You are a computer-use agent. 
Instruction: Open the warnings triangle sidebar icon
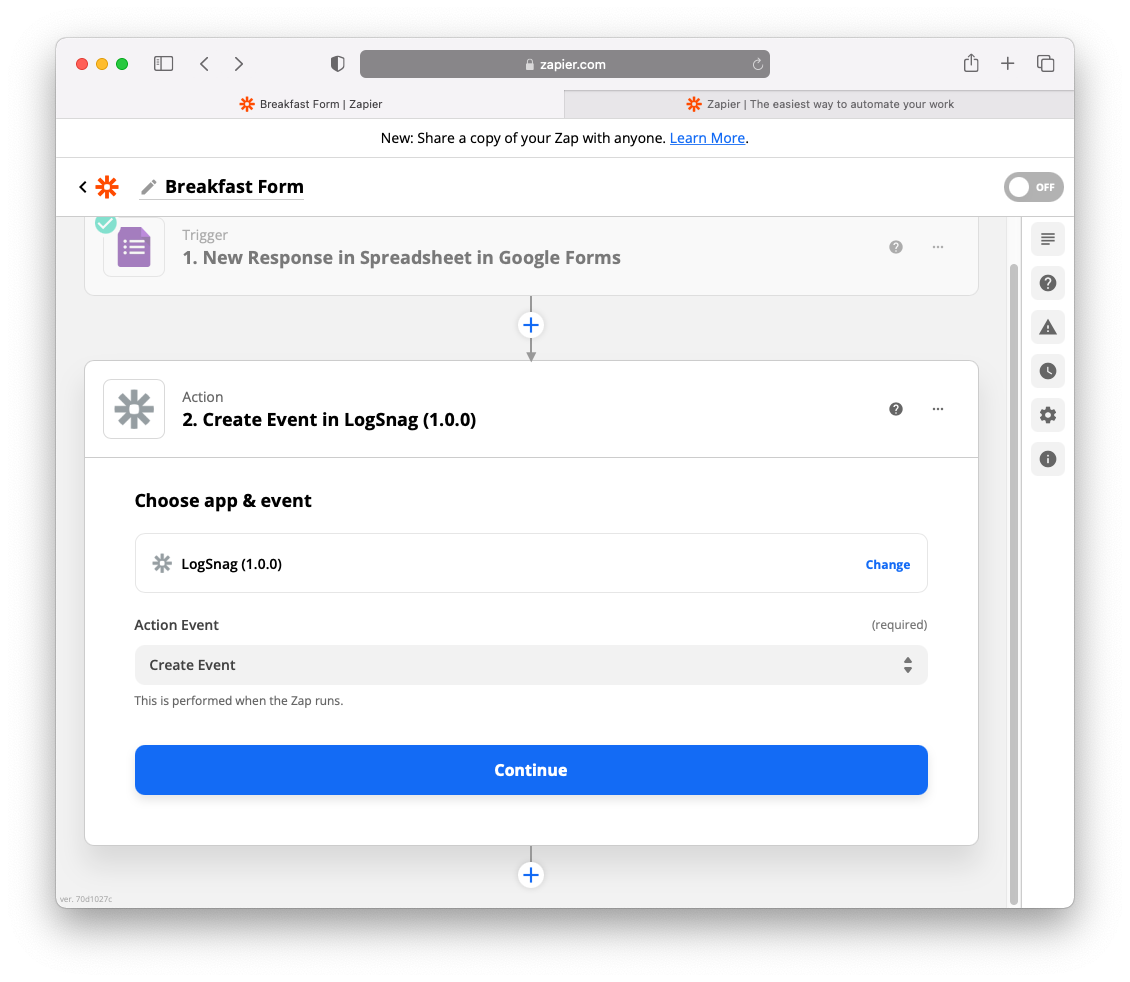tap(1048, 327)
